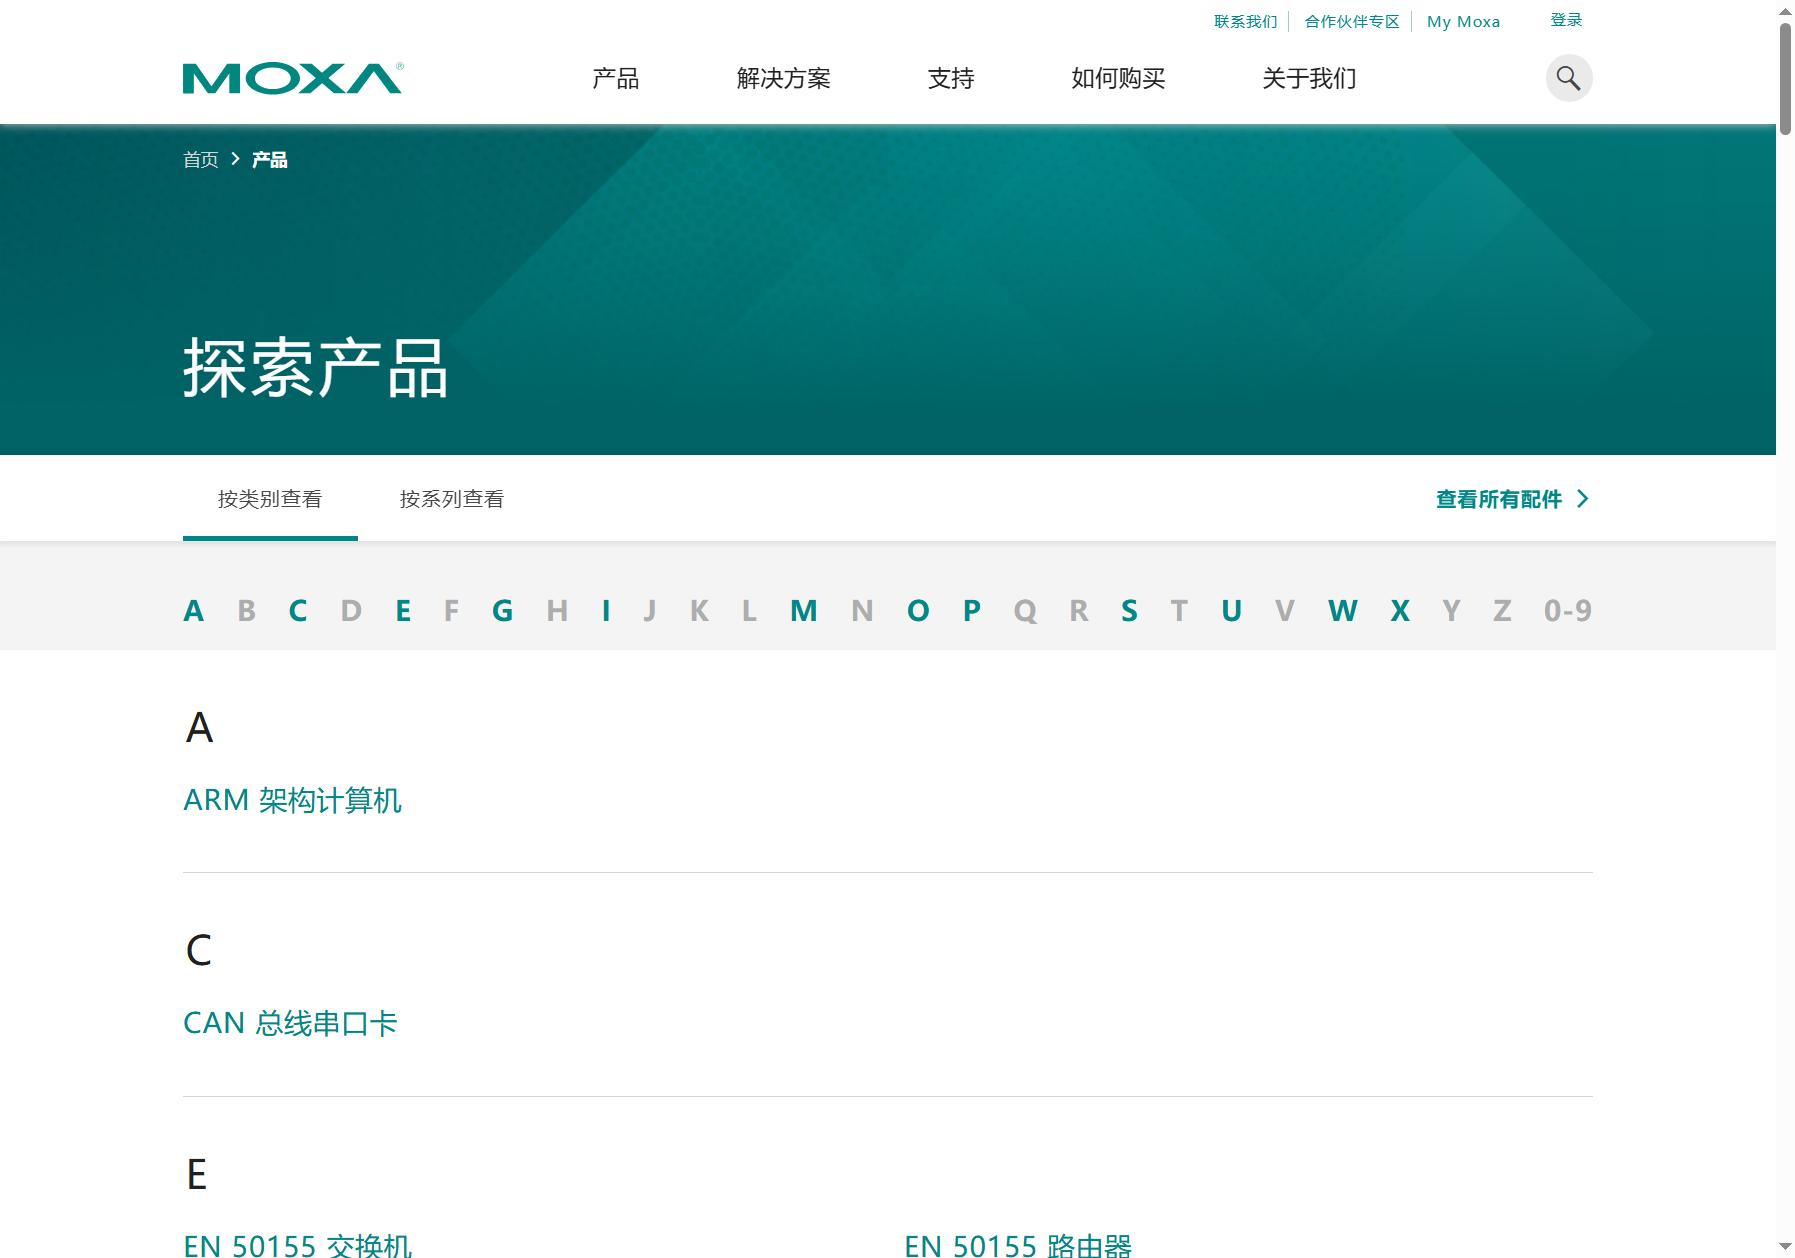
Task: Jump to letter P in the index
Action: click(972, 610)
